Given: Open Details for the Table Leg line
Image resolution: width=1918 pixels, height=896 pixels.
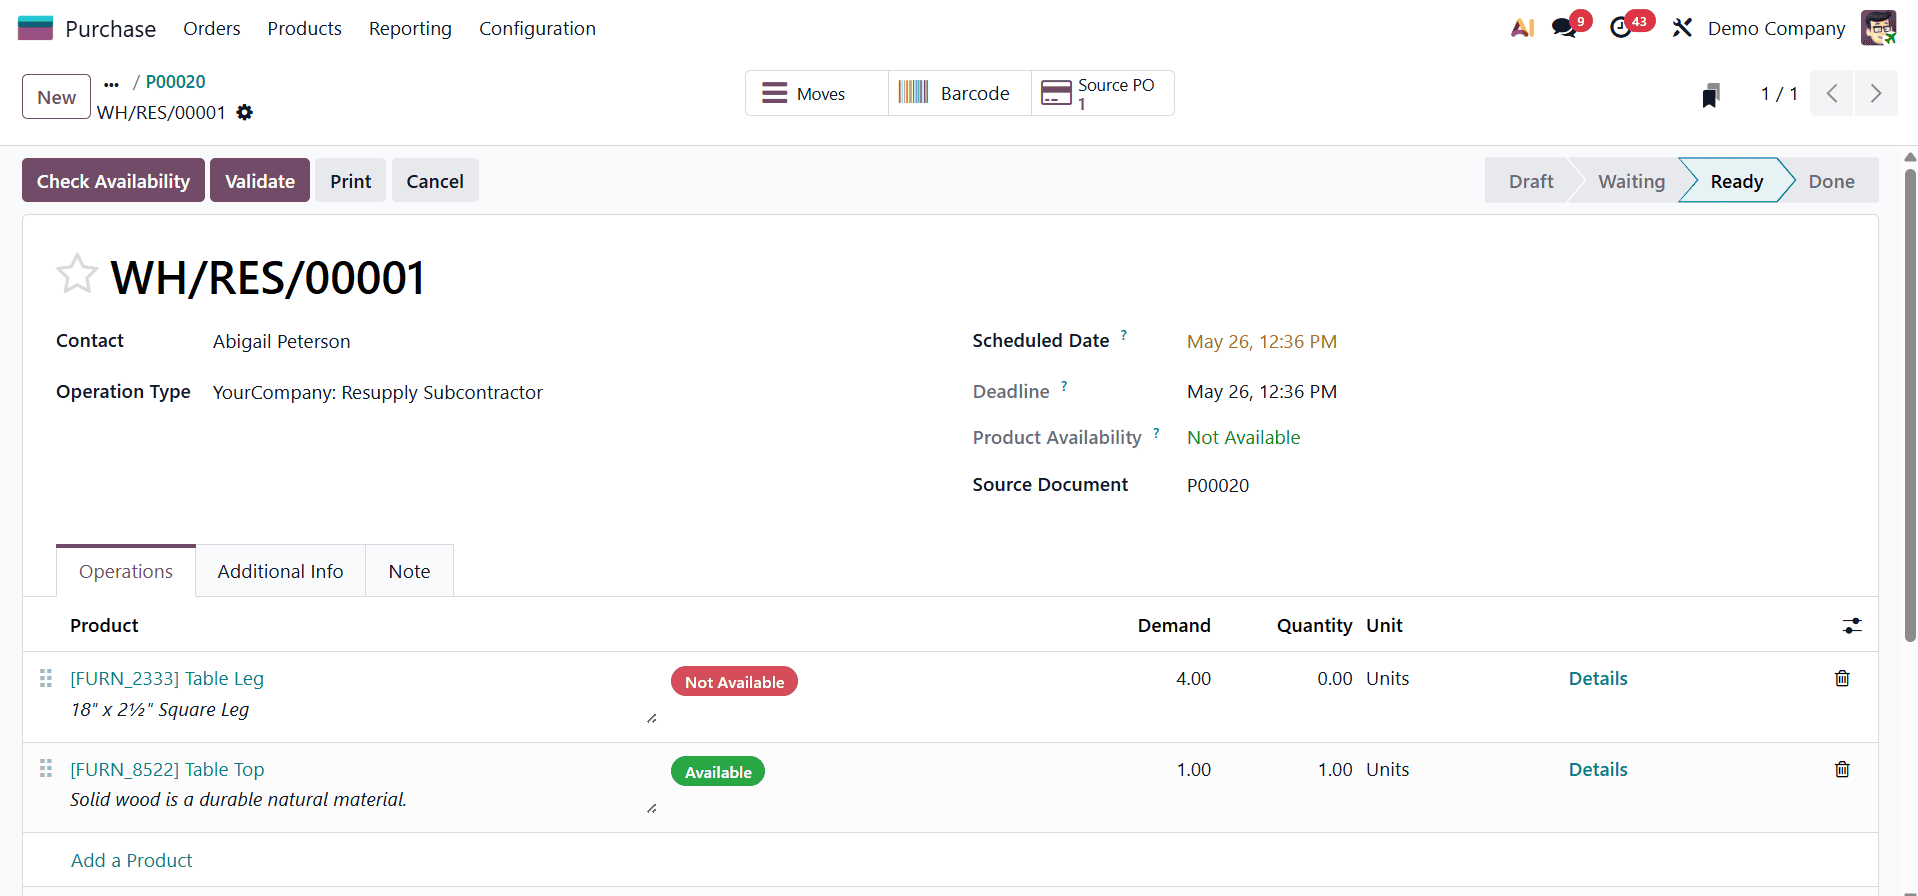Looking at the screenshot, I should [1598, 678].
